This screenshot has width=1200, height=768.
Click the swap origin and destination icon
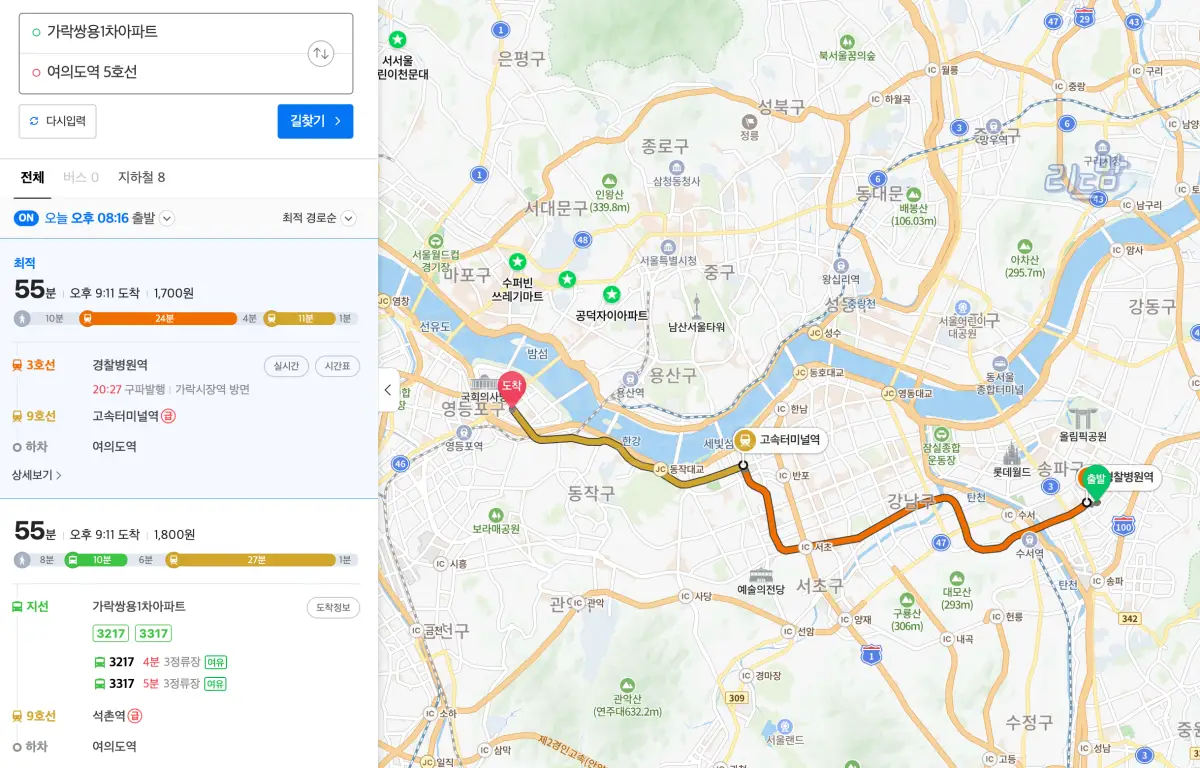click(320, 53)
